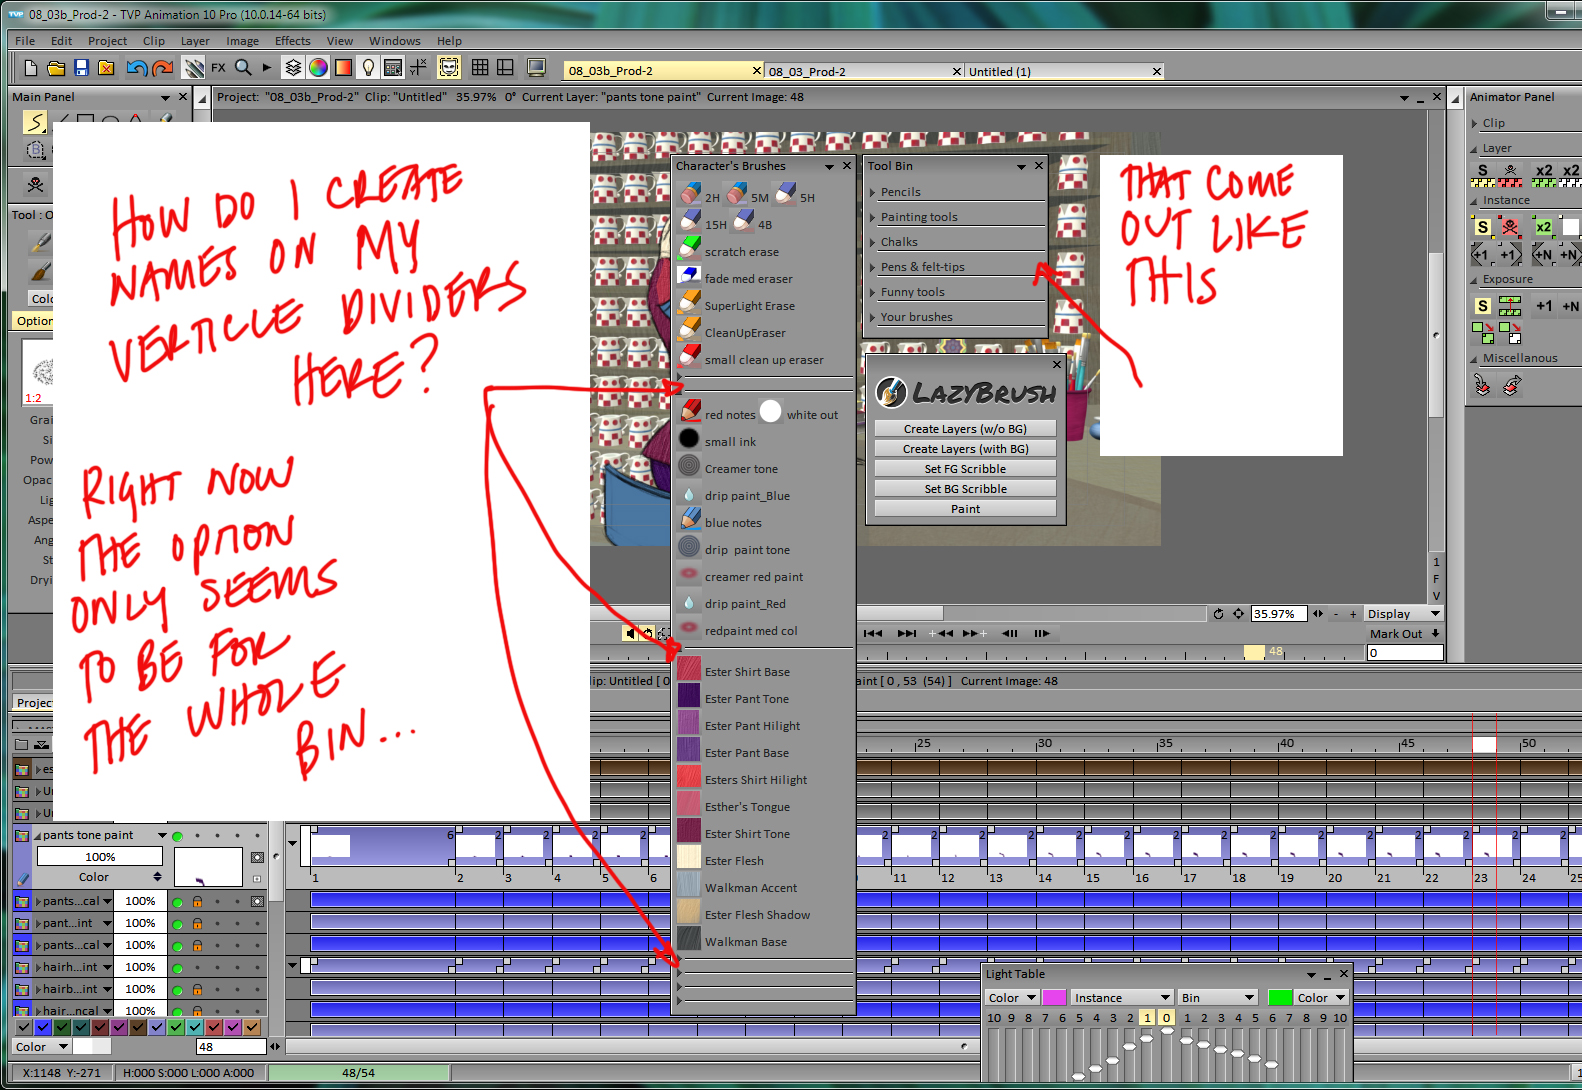Toggle the blue color group checkbox

(x=43, y=1027)
